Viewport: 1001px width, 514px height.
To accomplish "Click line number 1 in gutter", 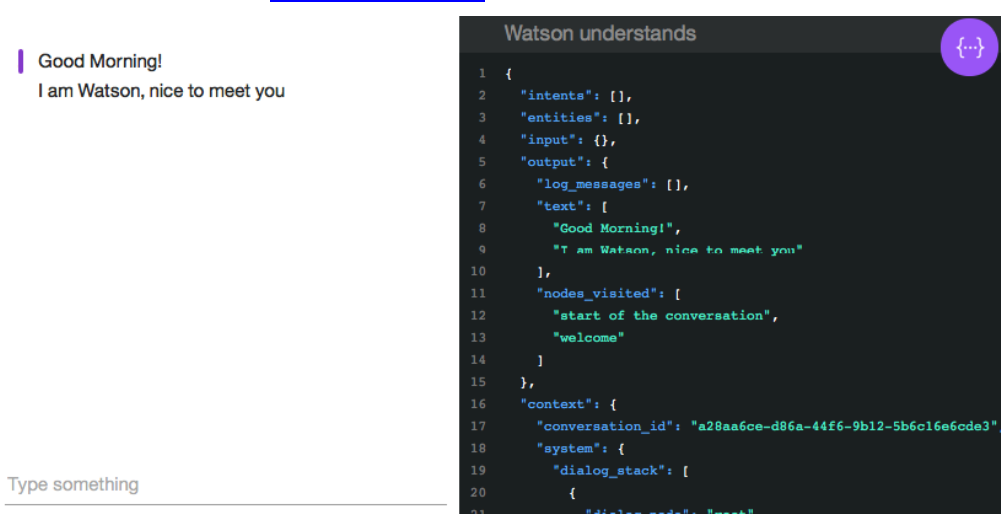I will click(x=481, y=74).
